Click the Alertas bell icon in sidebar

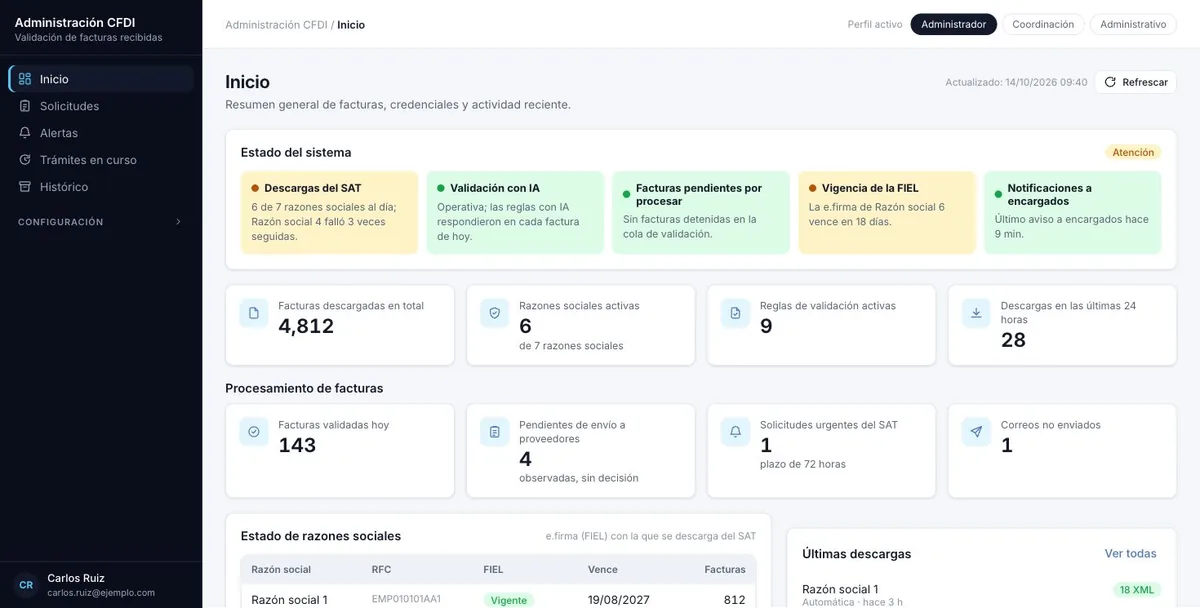[25, 133]
